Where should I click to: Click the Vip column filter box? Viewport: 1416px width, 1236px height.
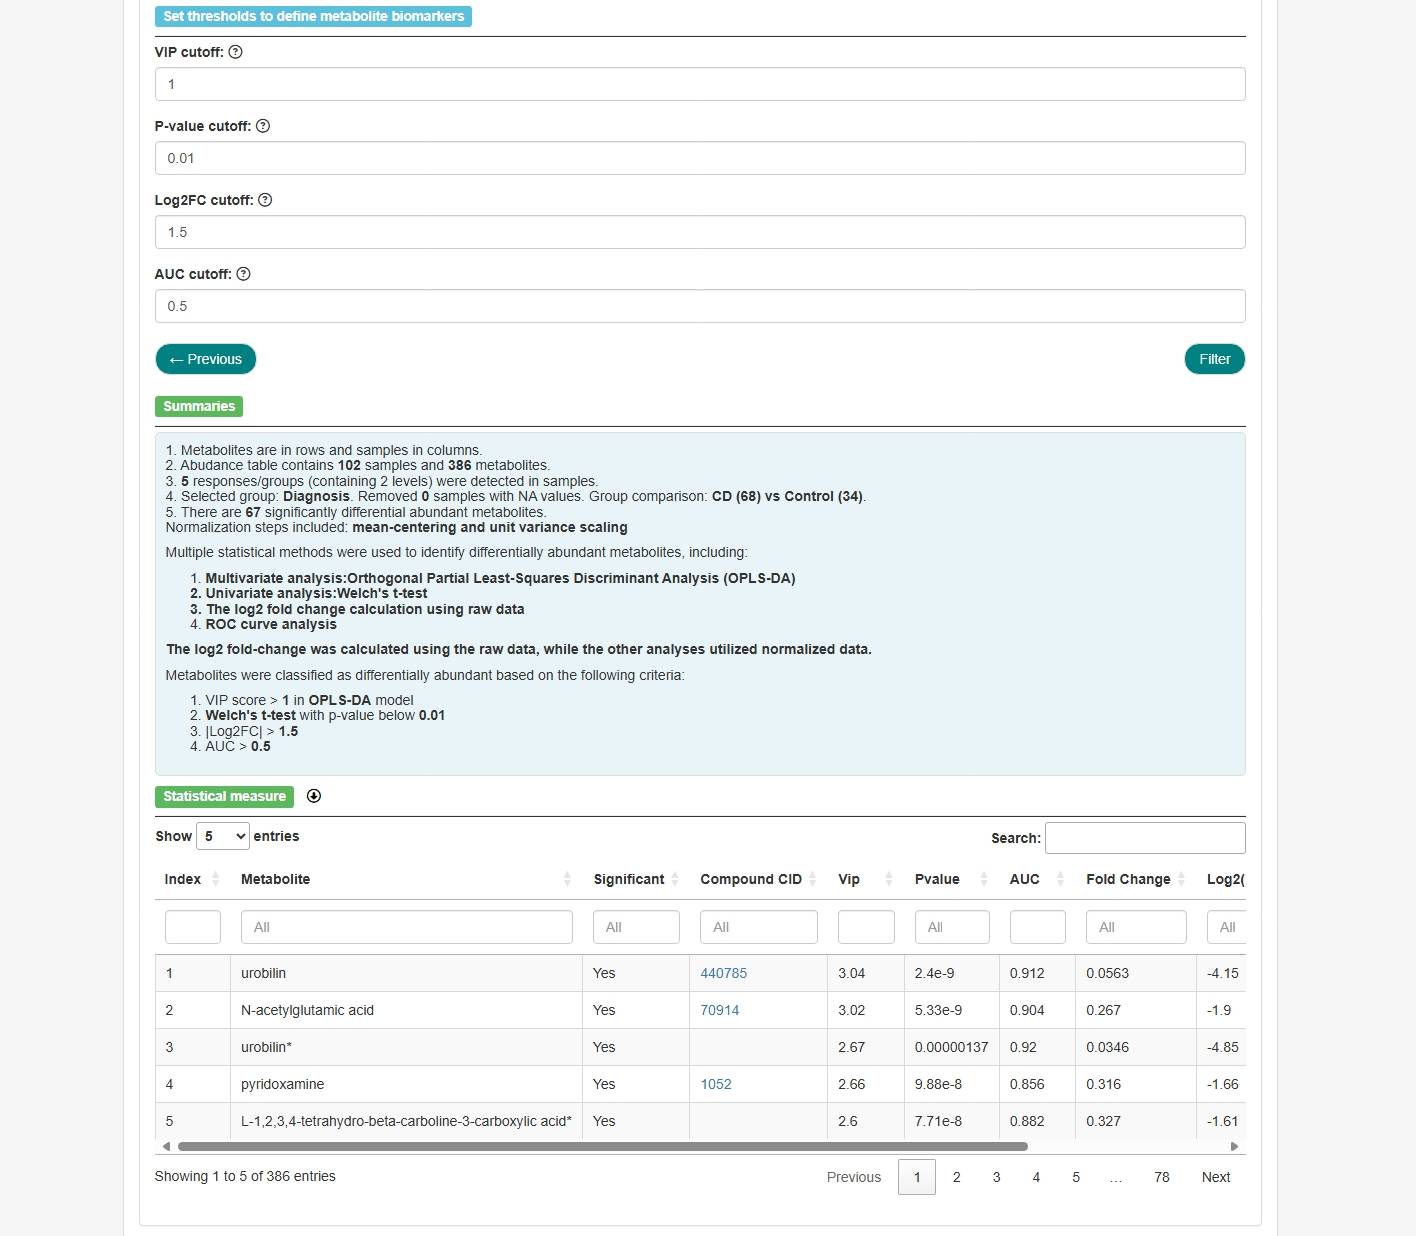(866, 927)
